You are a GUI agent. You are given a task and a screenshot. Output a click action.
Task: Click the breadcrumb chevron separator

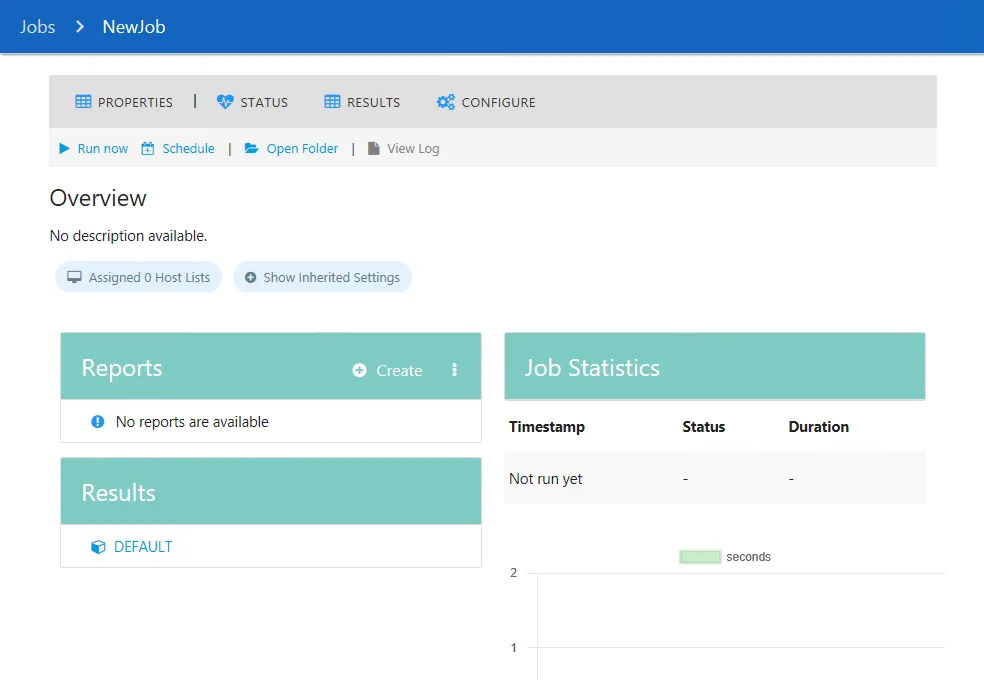(x=80, y=27)
